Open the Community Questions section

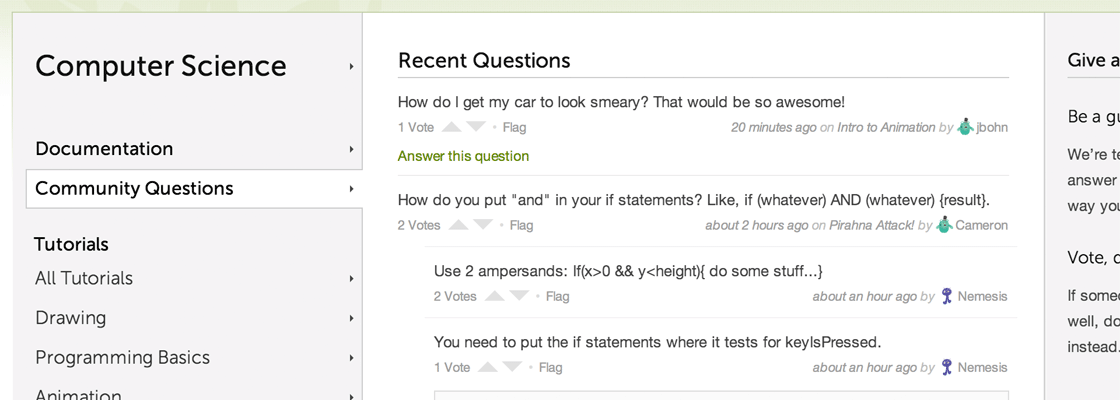coord(194,189)
